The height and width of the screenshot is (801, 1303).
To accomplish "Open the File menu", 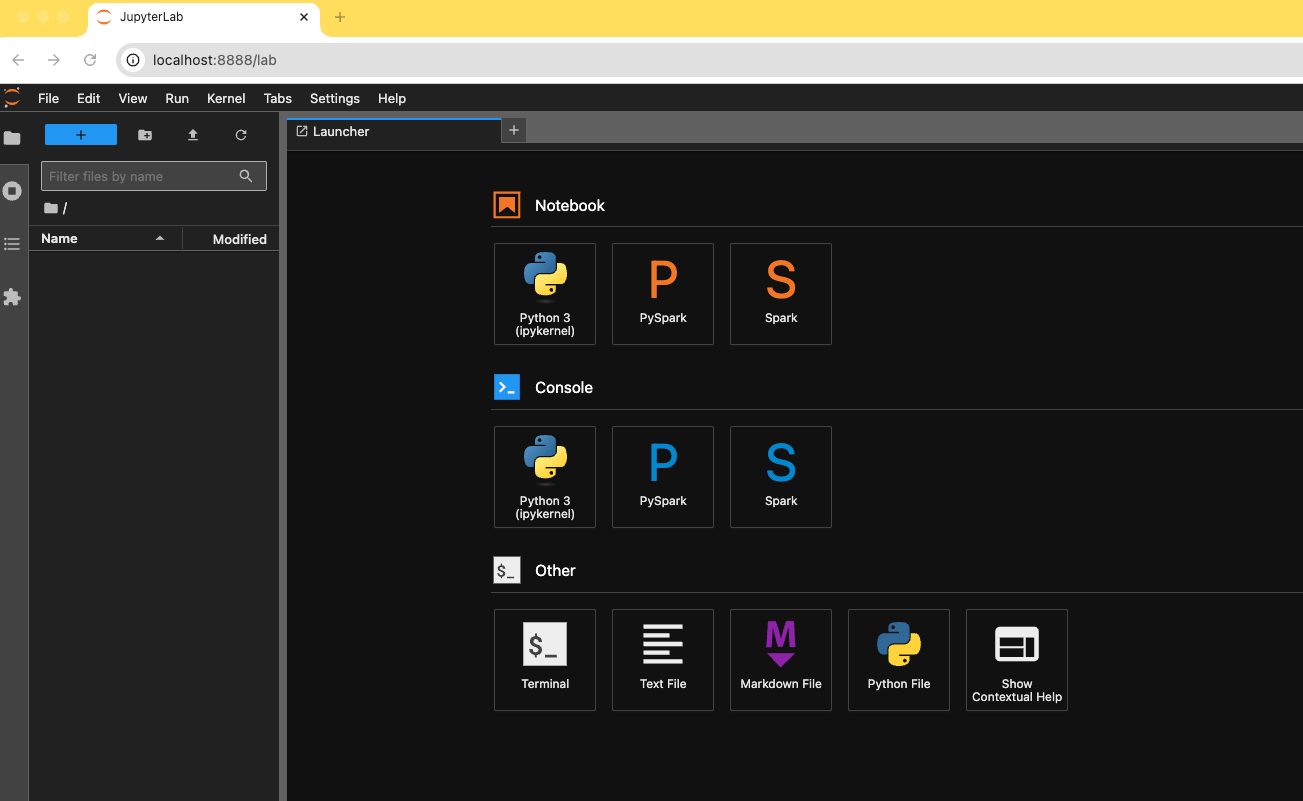I will pos(48,98).
